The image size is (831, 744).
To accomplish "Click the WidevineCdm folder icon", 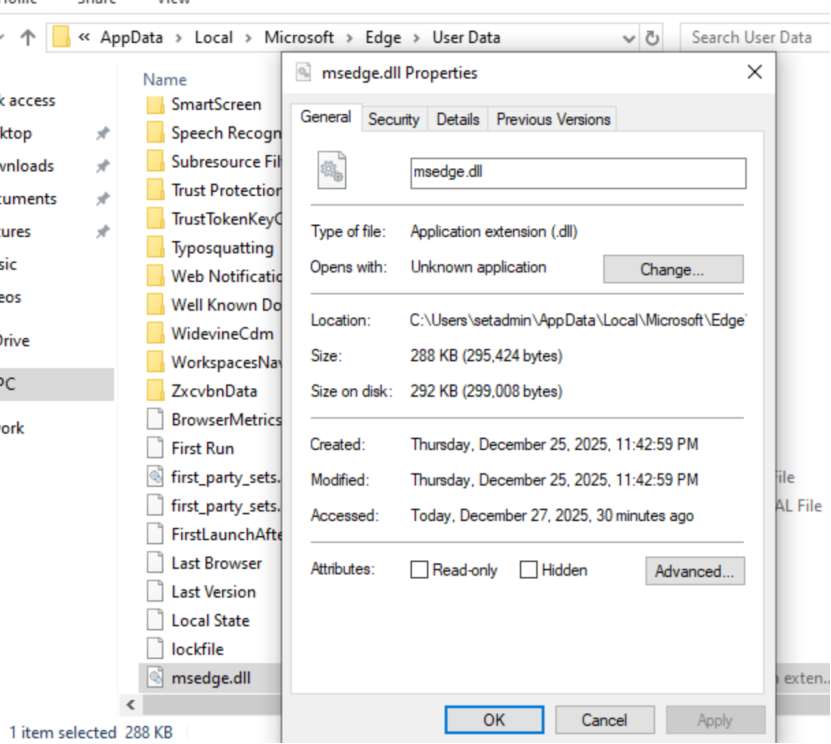I will tap(155, 333).
